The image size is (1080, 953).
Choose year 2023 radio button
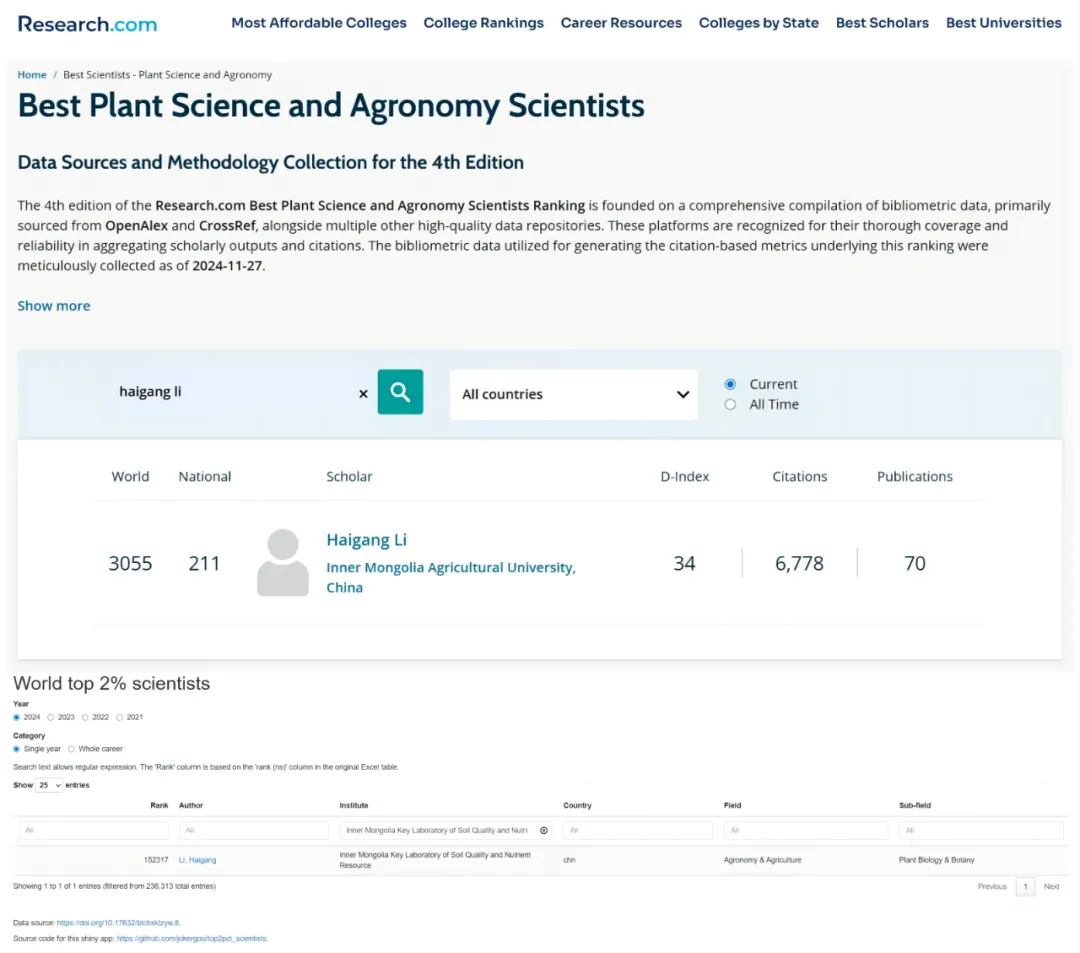[51, 717]
